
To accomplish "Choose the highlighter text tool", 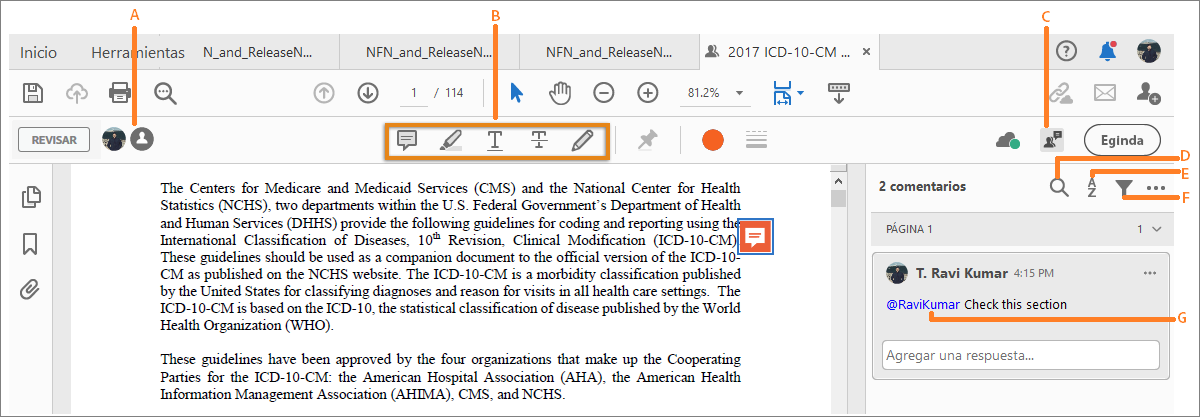I will coord(451,140).
